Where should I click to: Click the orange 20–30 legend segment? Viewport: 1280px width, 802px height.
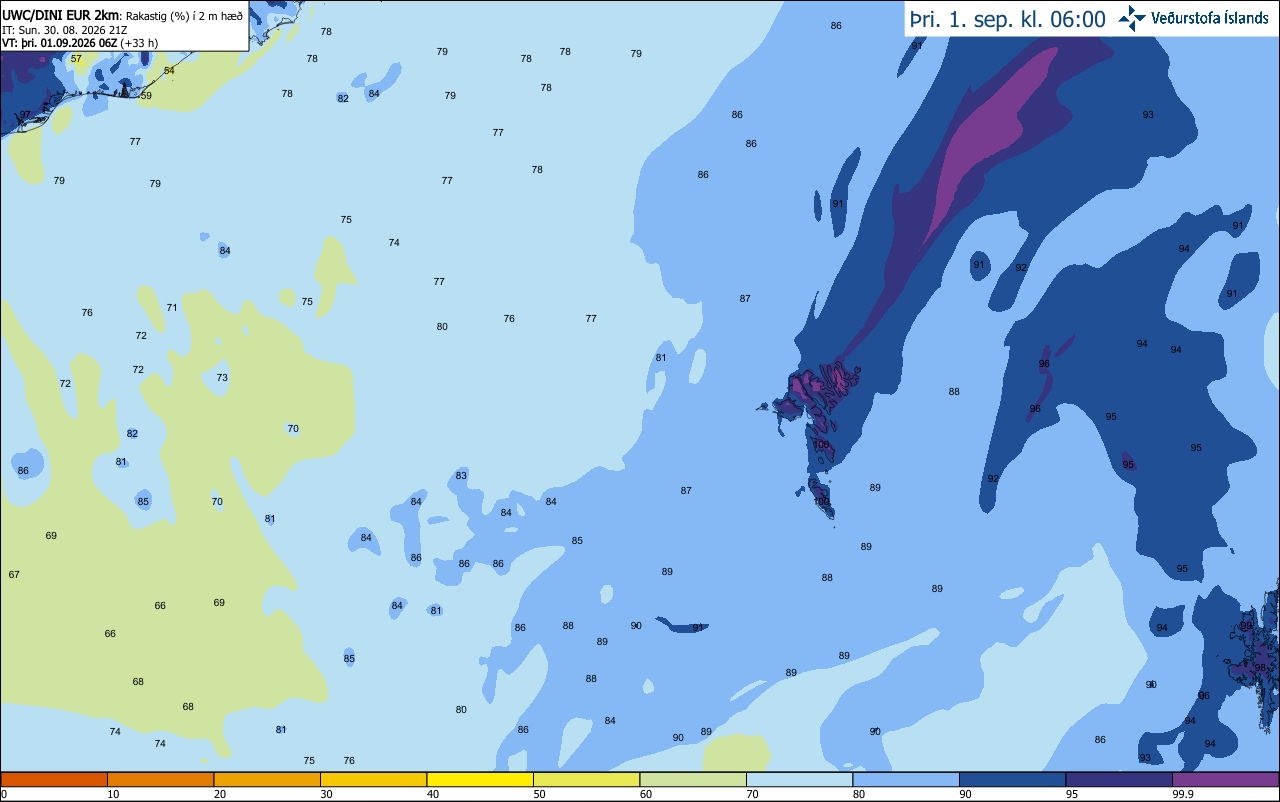267,779
